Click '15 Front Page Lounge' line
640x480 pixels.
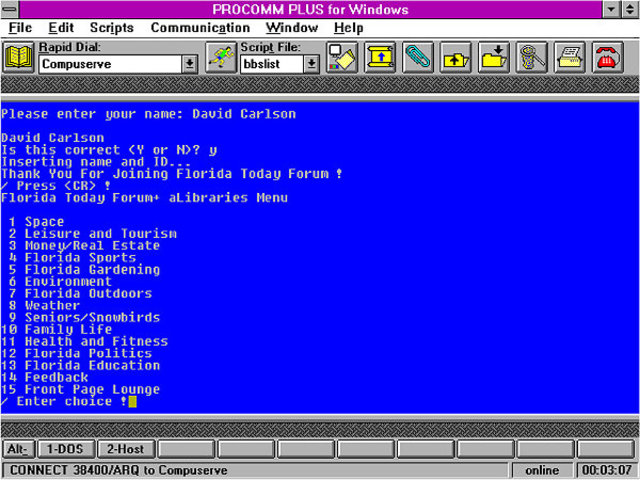[x=80, y=389]
